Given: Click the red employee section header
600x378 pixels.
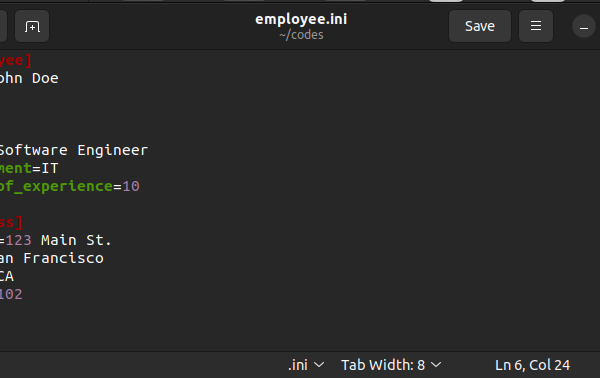Looking at the screenshot, I should (16, 60).
